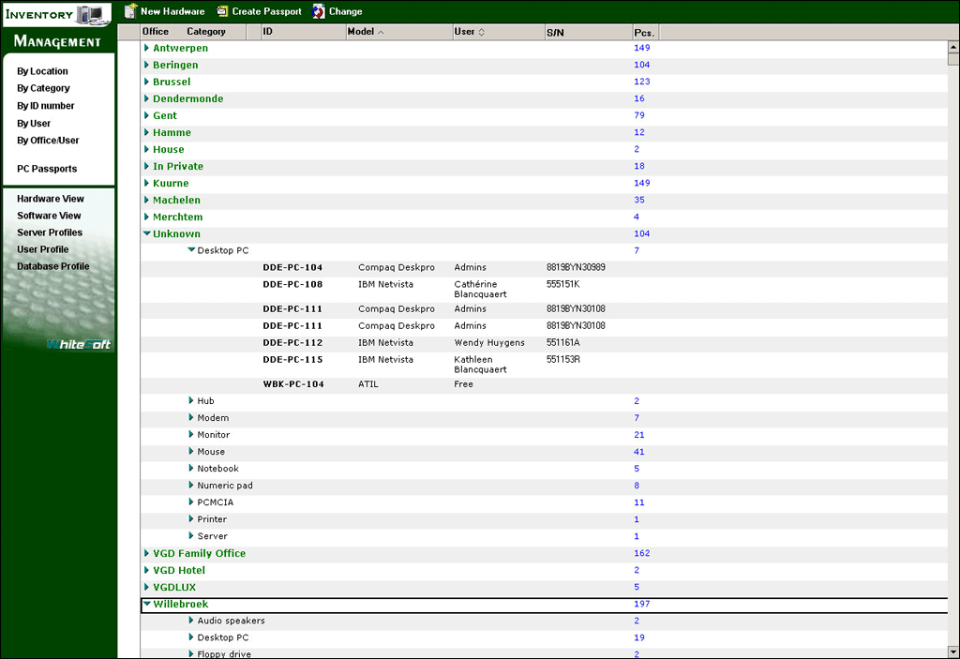The height and width of the screenshot is (659, 960).
Task: Click the Brussel office name
Action: (171, 82)
